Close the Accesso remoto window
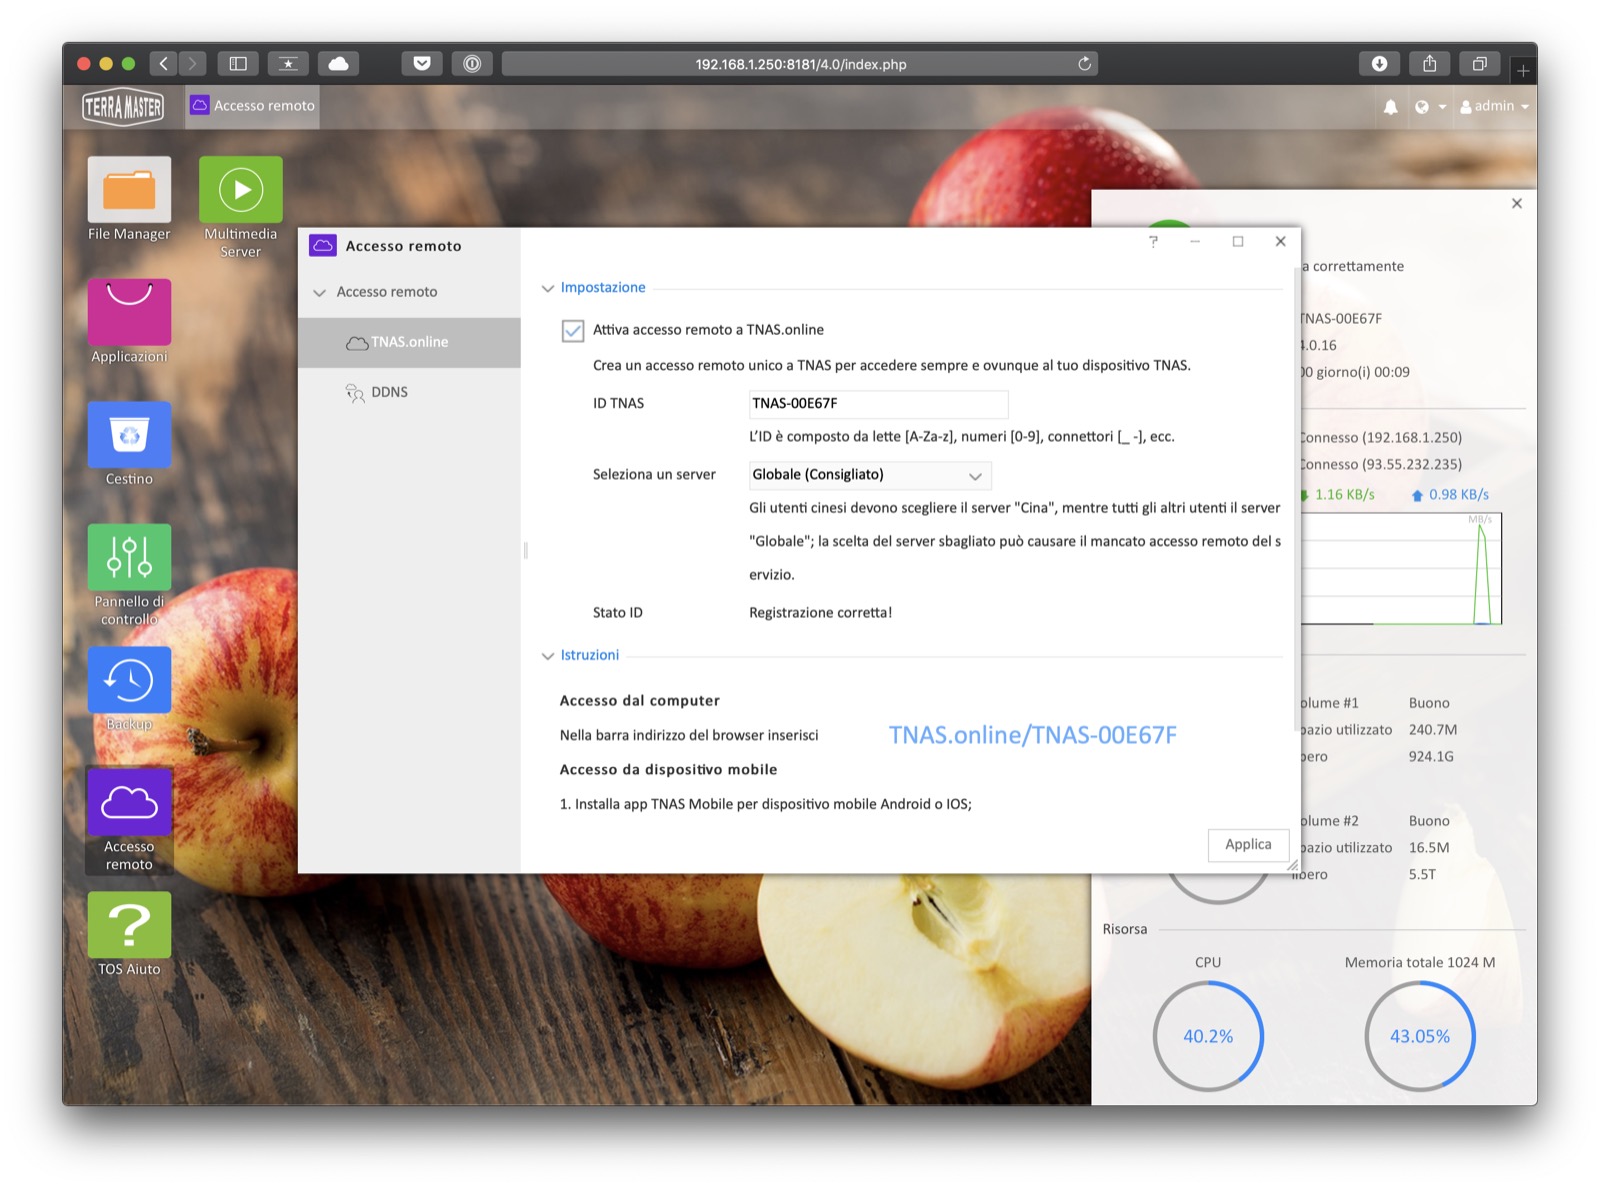This screenshot has height=1188, width=1600. pos(1281,241)
